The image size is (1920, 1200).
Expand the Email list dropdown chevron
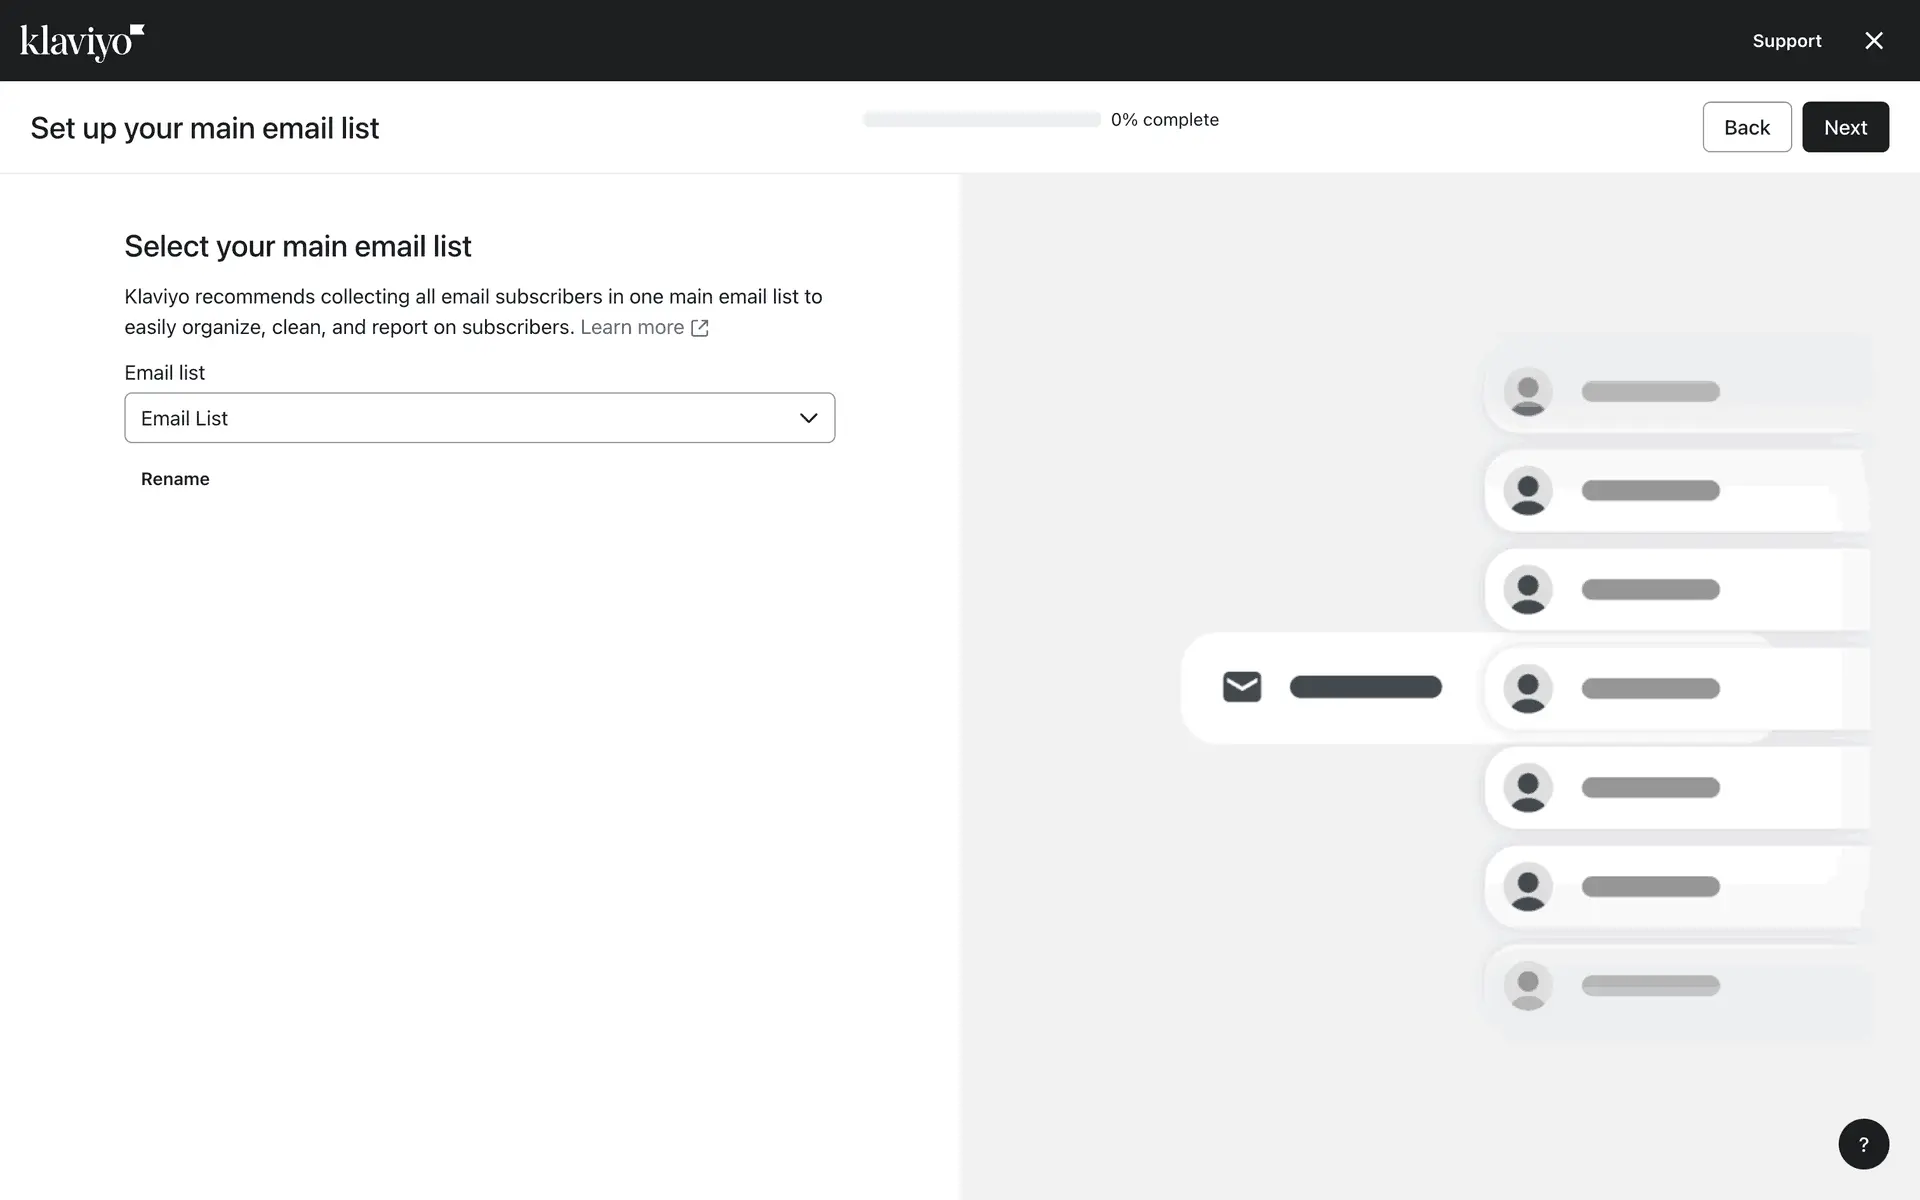click(x=808, y=418)
